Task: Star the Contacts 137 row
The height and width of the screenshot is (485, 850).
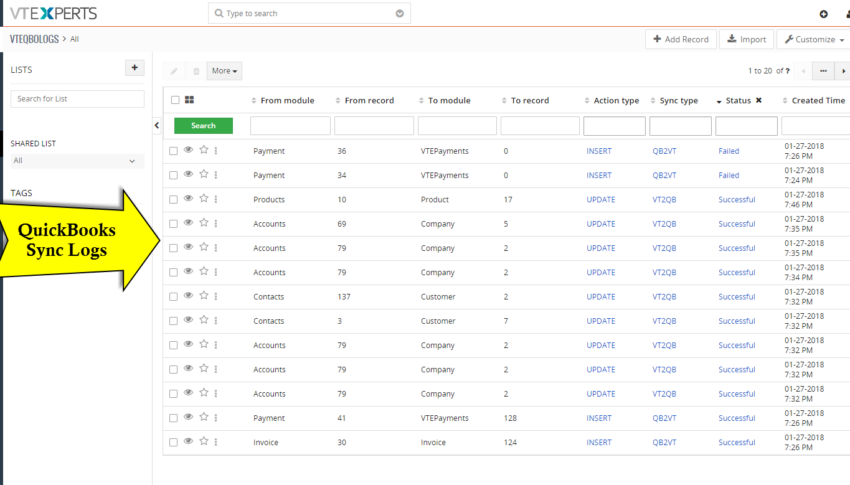Action: point(204,295)
